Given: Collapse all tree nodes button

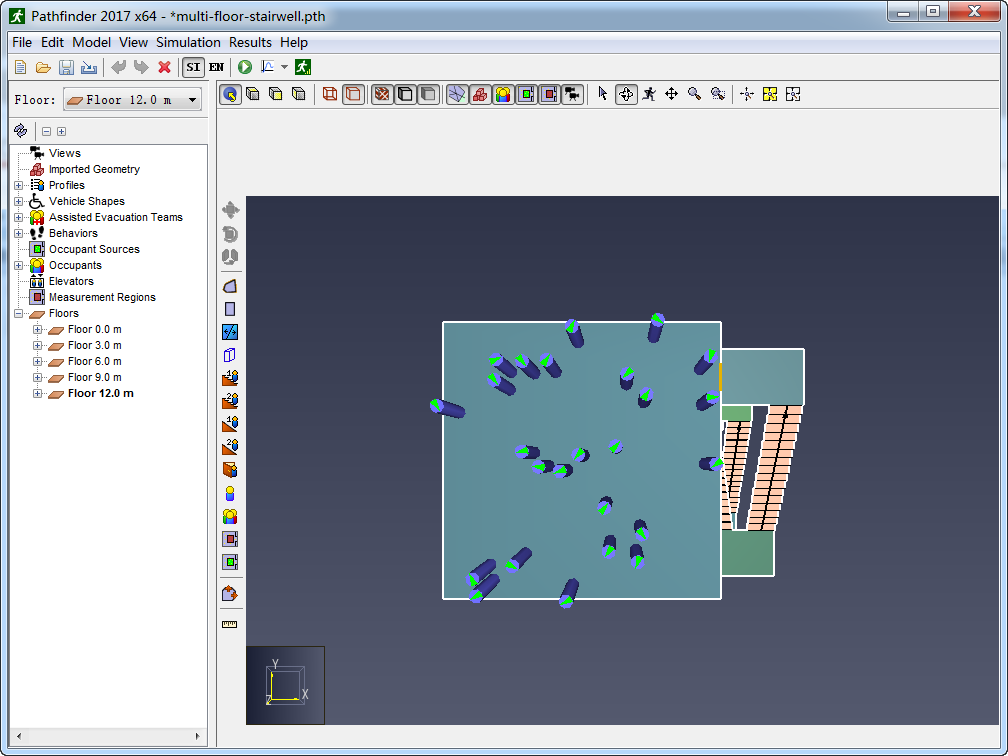Looking at the screenshot, I should 46,131.
